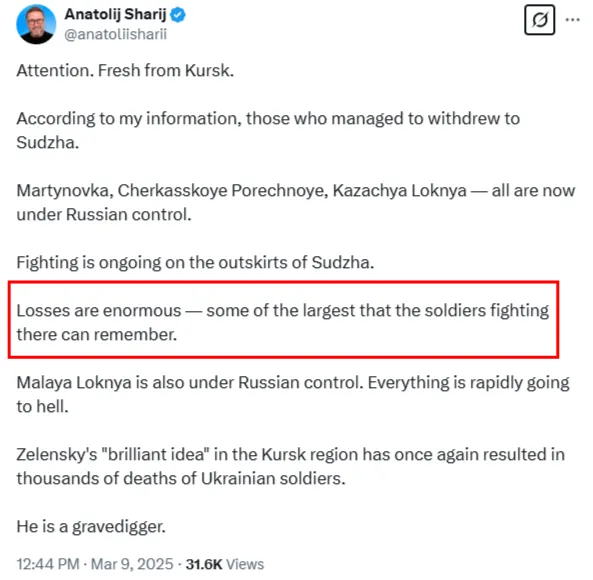593x580 pixels.
Task: Click the 'He is a gravedigger.' line
Action: [x=91, y=527]
